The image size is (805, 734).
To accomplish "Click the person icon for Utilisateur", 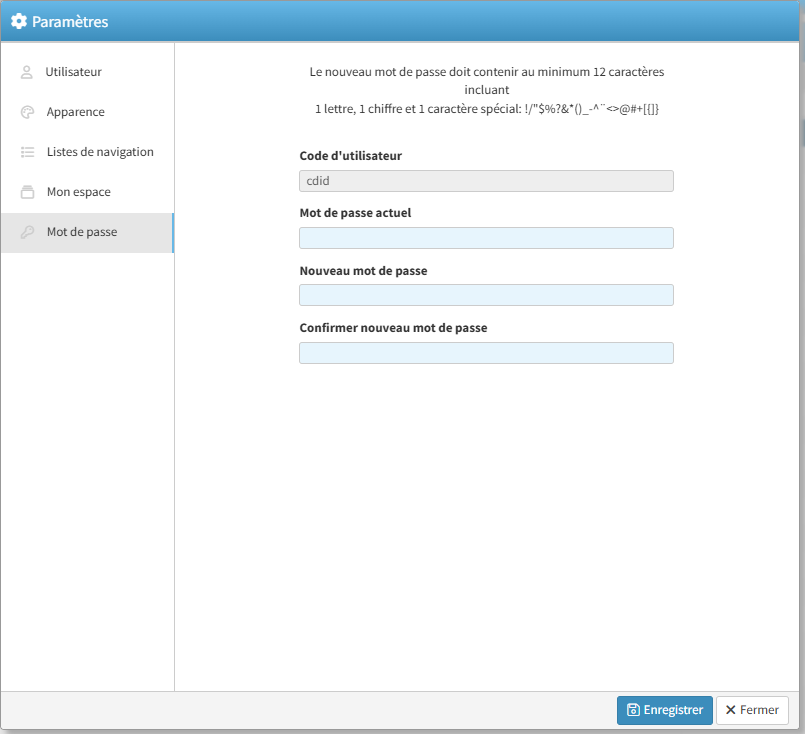I will tap(27, 72).
